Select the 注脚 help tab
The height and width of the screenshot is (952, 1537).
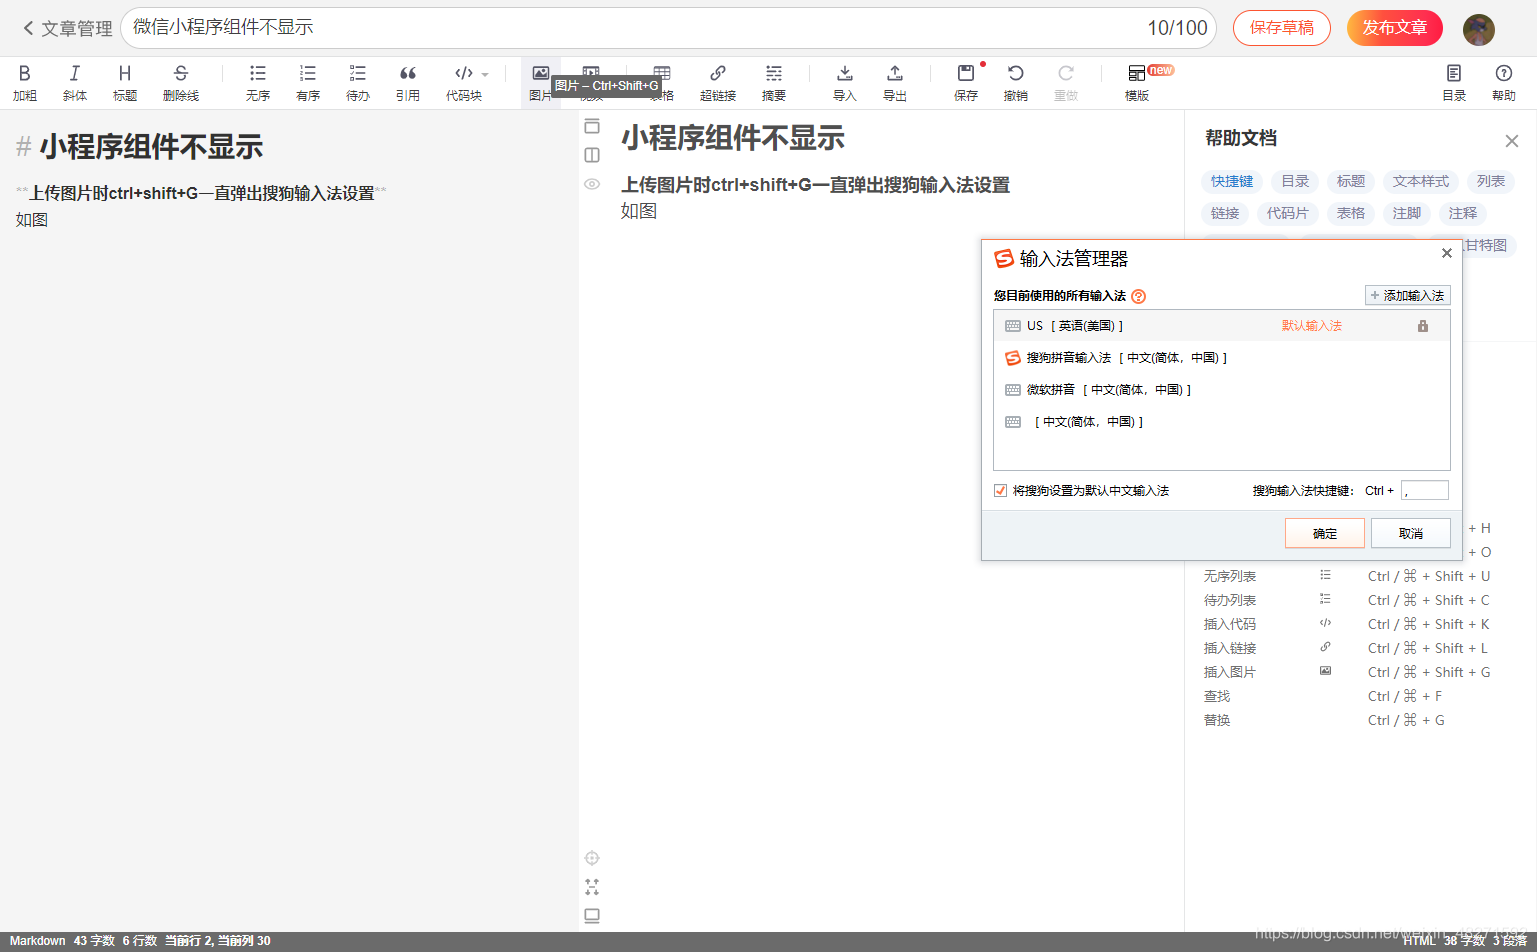click(x=1407, y=213)
